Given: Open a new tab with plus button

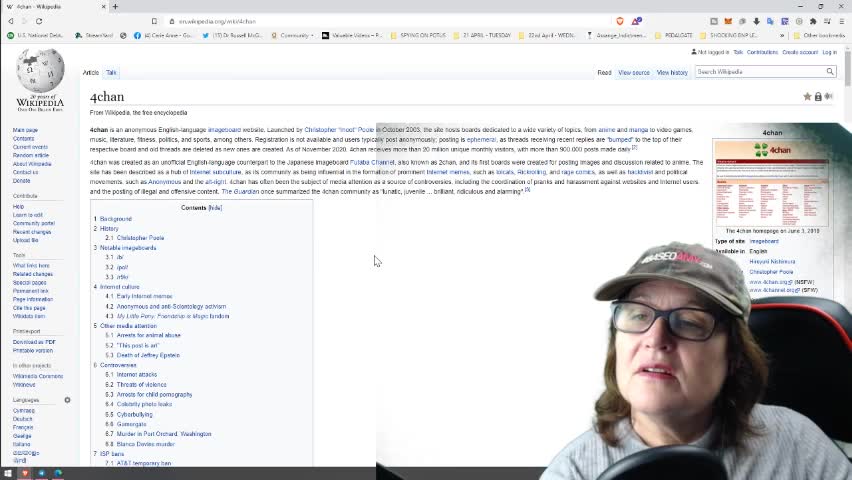Looking at the screenshot, I should pyautogui.click(x=115, y=7).
